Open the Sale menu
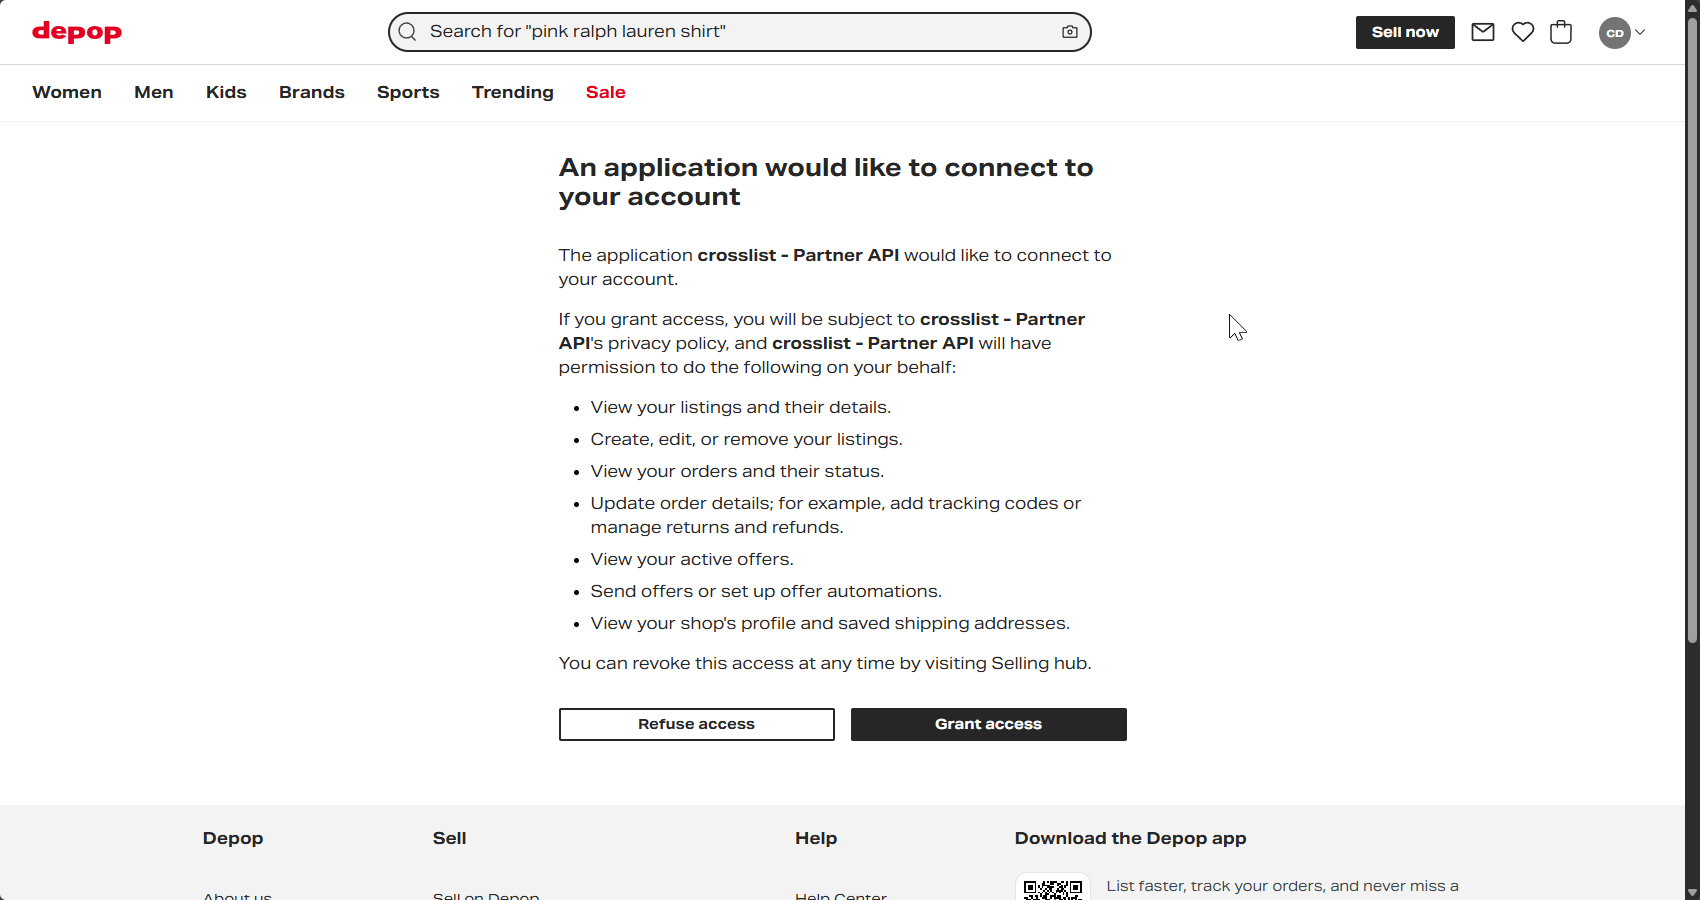This screenshot has width=1700, height=900. 606,92
